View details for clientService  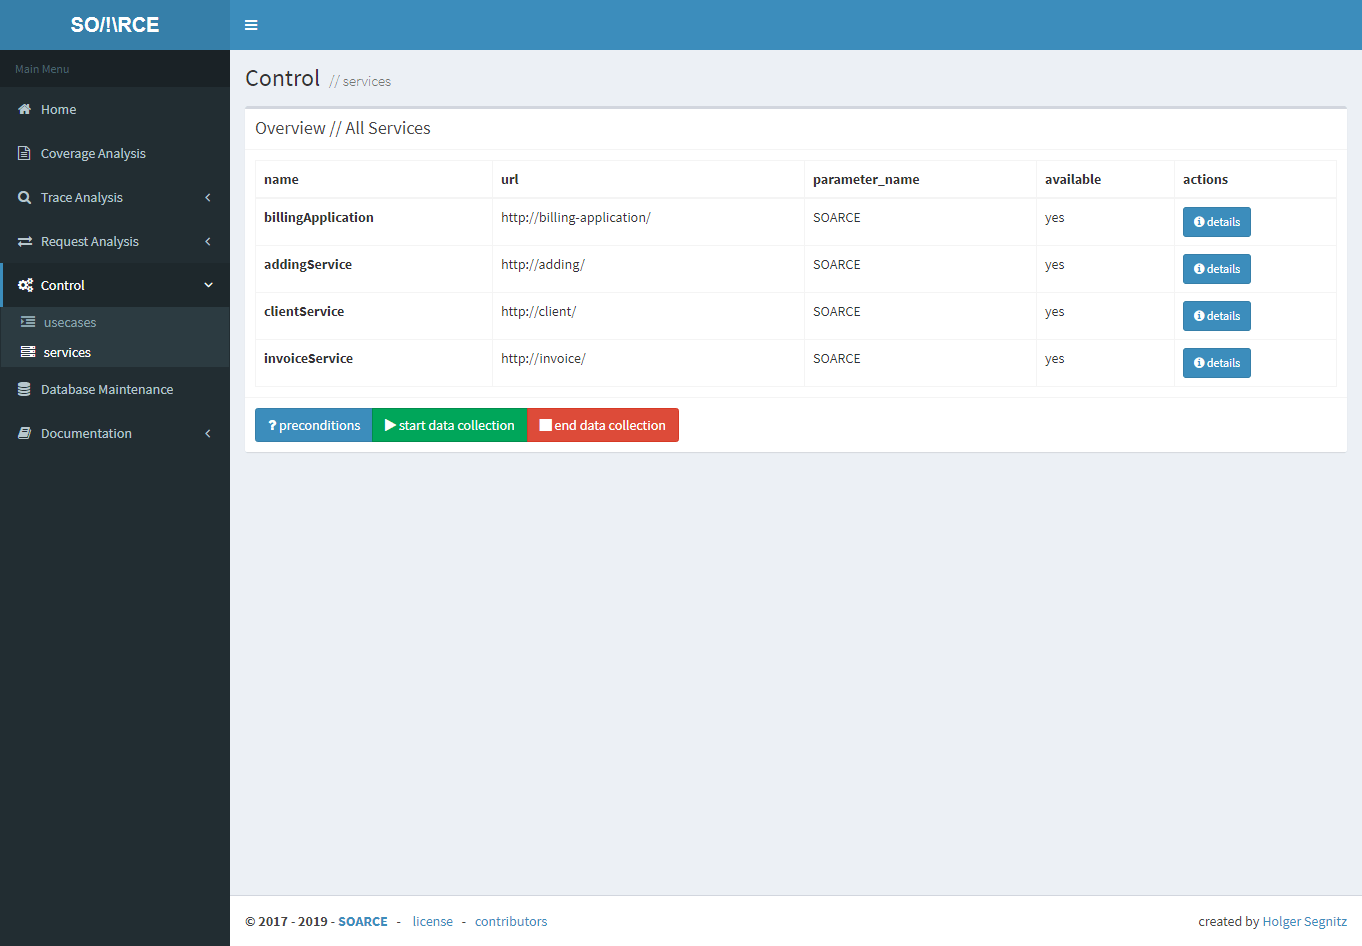coord(1216,316)
